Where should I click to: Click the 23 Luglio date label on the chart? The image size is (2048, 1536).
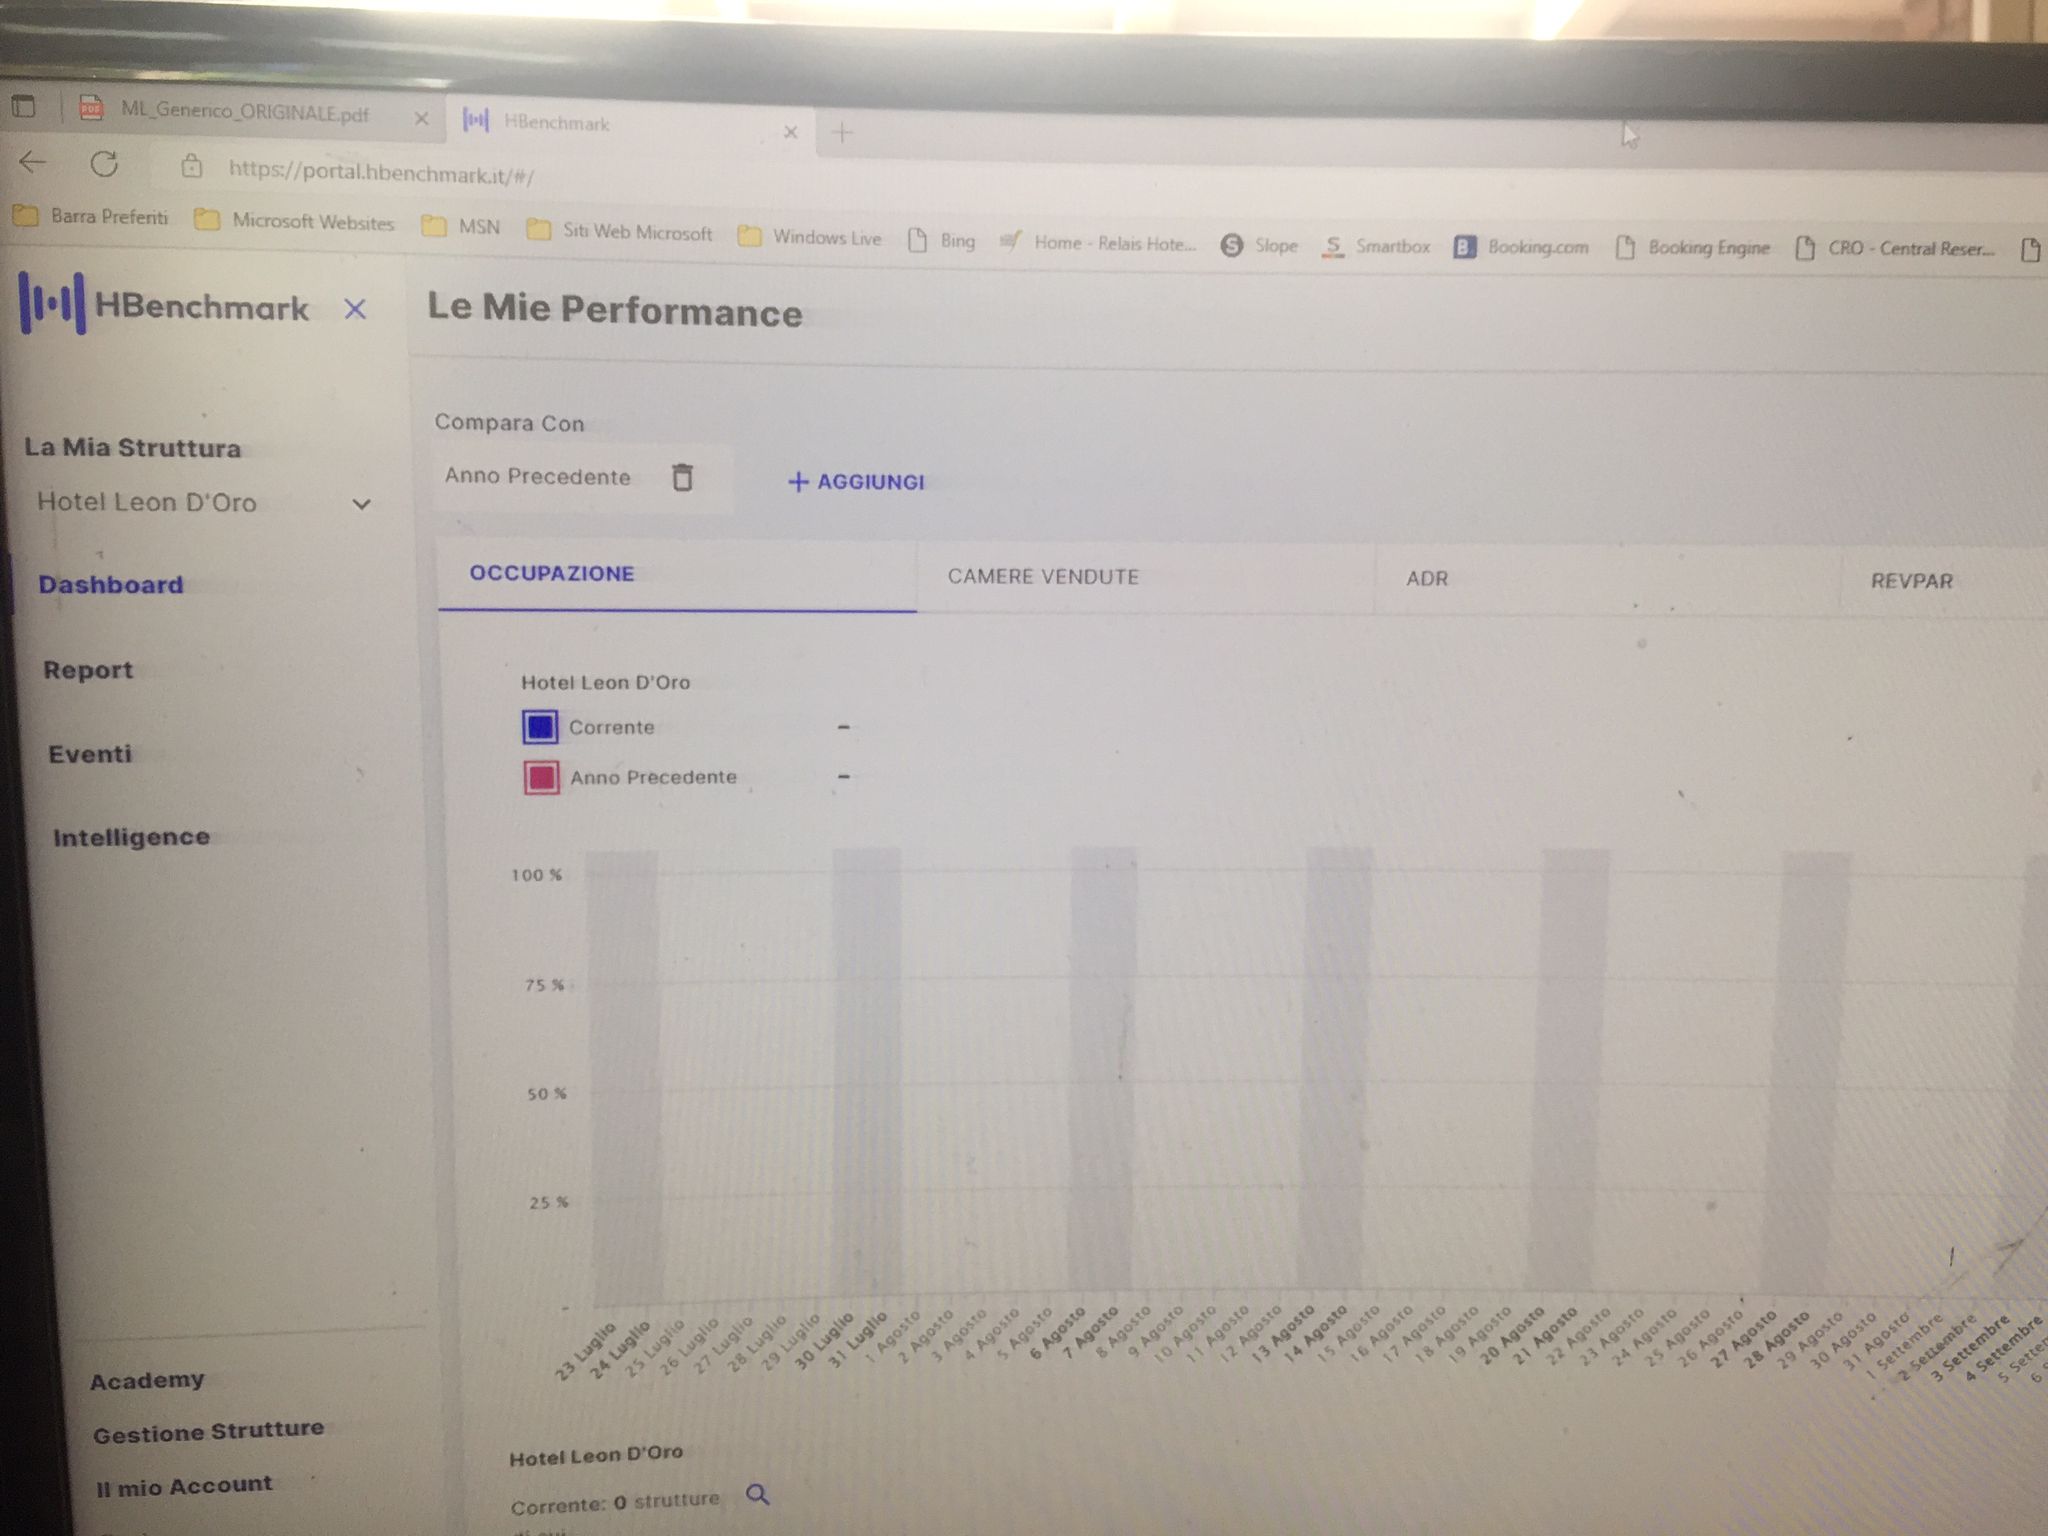point(587,1353)
